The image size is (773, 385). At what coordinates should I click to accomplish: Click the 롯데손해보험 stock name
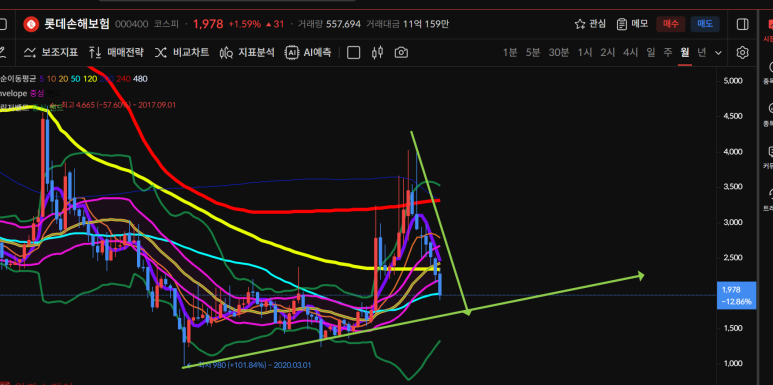click(x=77, y=24)
